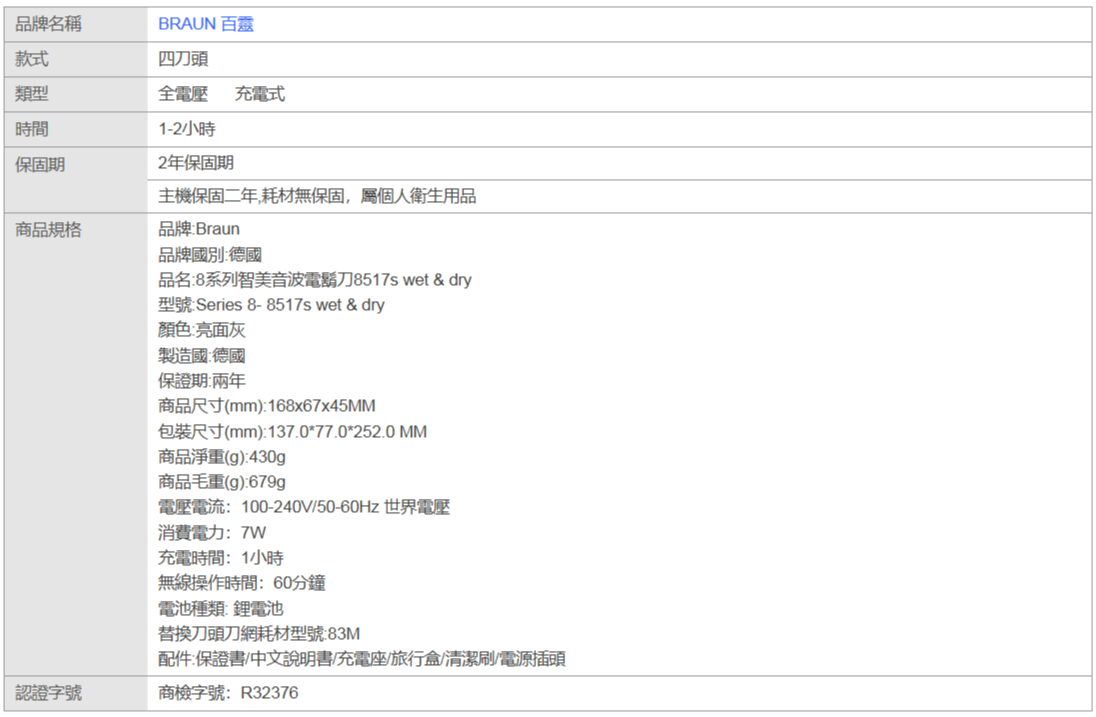Image resolution: width=1096 pixels, height=717 pixels.
Task: Click the 配件 accessories line
Action: 361,659
